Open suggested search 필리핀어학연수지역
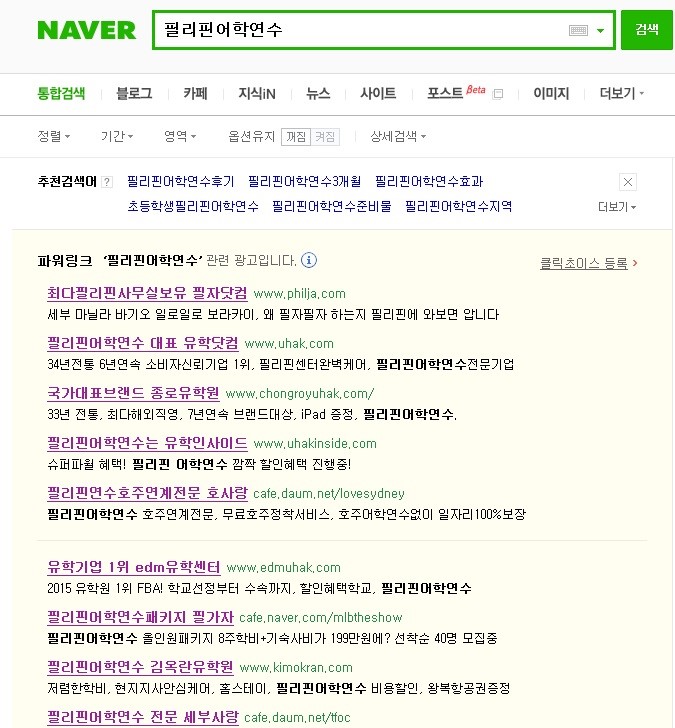This screenshot has width=675, height=728. (459, 206)
